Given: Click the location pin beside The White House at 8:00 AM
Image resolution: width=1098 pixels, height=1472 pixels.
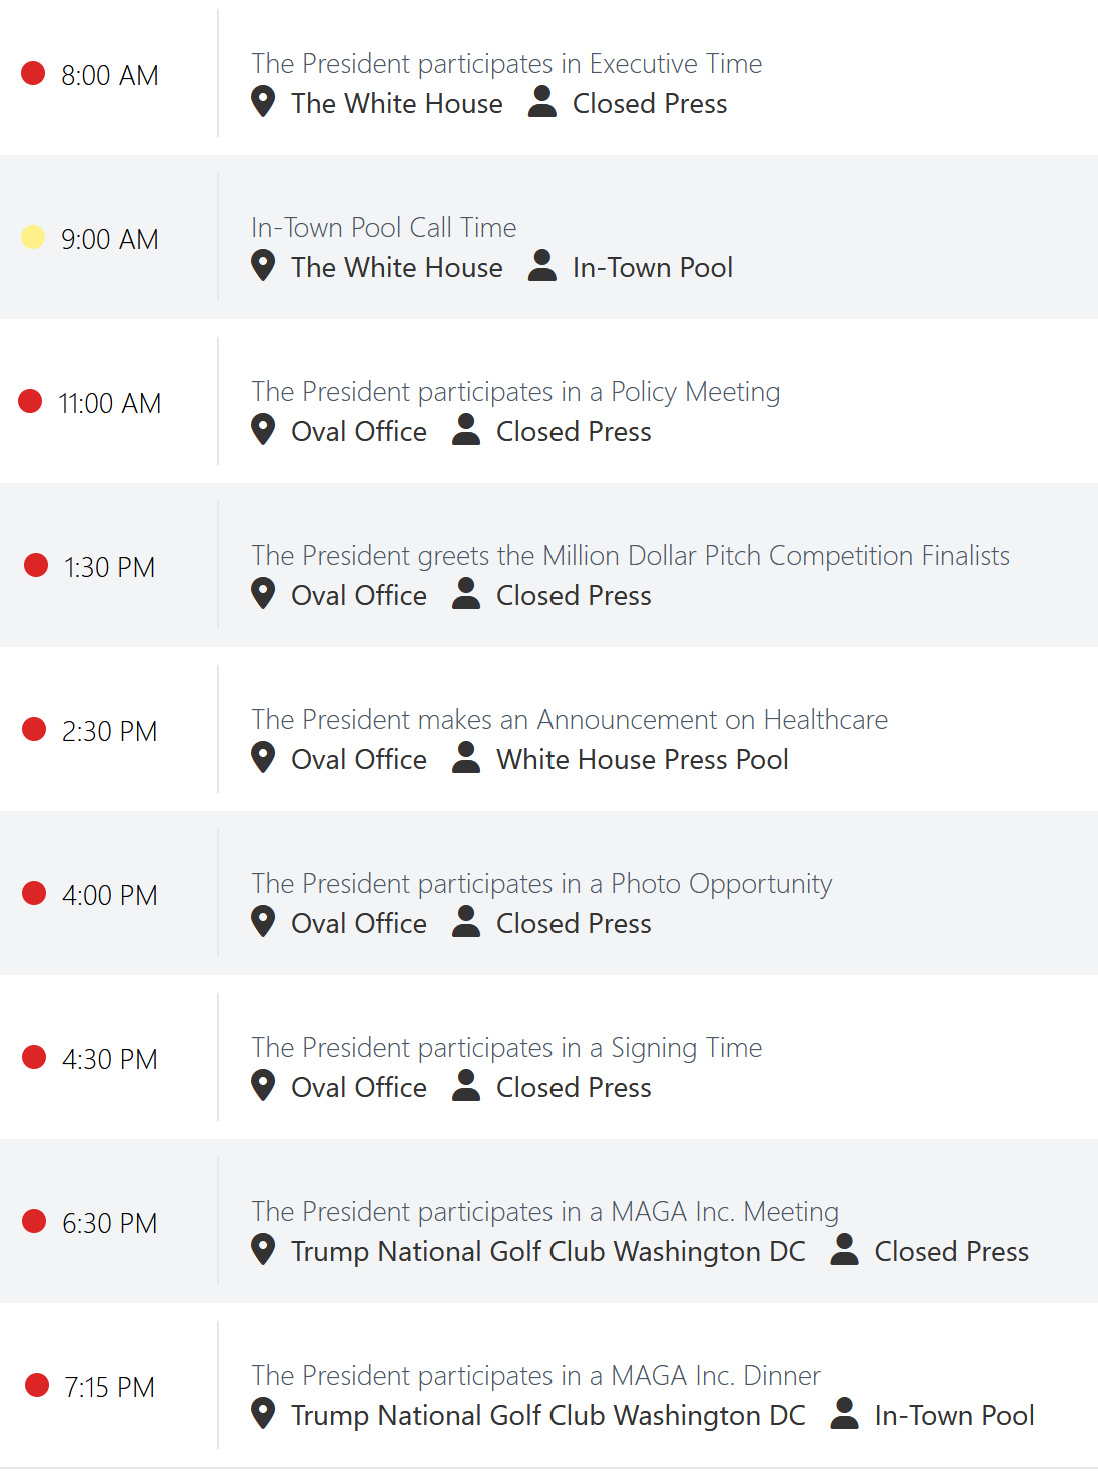Looking at the screenshot, I should (x=263, y=102).
